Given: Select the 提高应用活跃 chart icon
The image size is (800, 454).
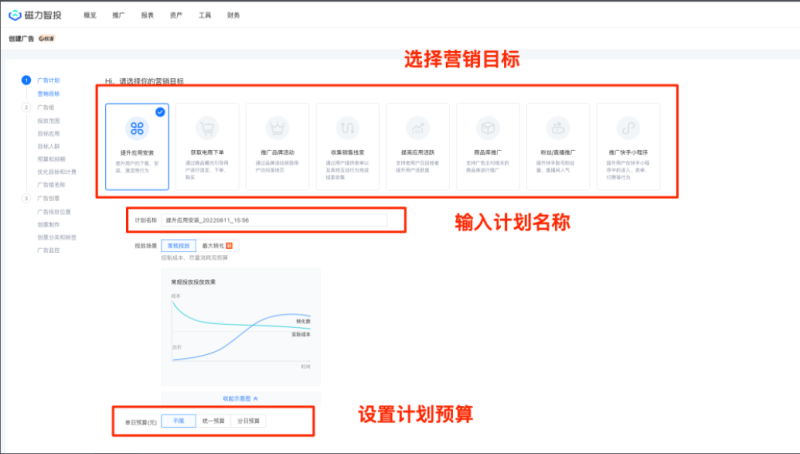Looking at the screenshot, I should (418, 128).
